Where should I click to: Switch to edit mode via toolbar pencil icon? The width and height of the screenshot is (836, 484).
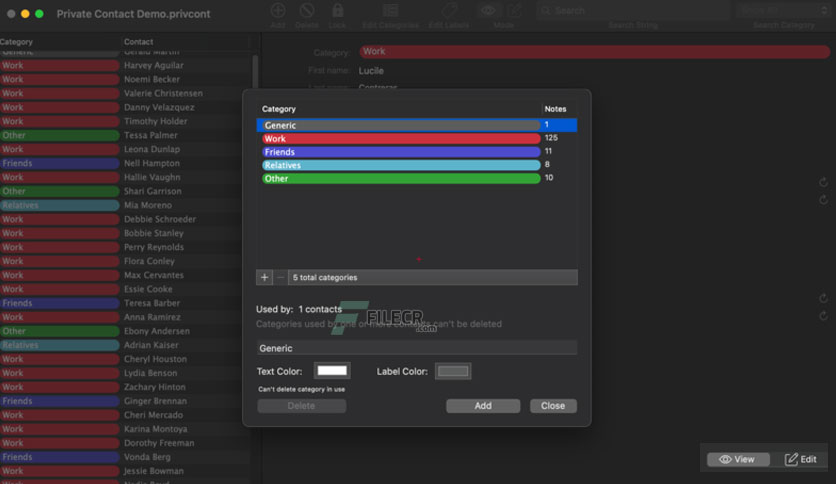[515, 10]
